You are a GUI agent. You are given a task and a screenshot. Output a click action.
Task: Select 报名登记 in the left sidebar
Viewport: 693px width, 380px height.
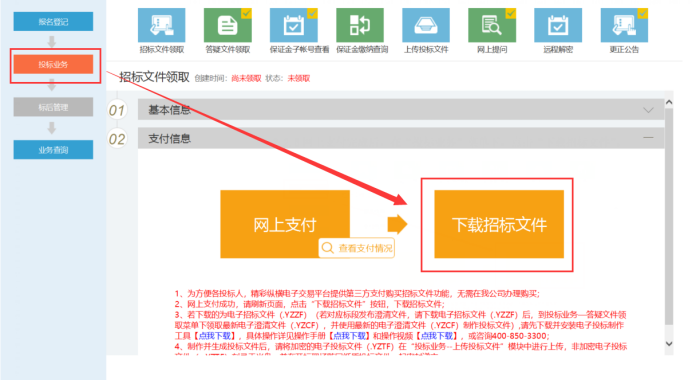coord(53,22)
